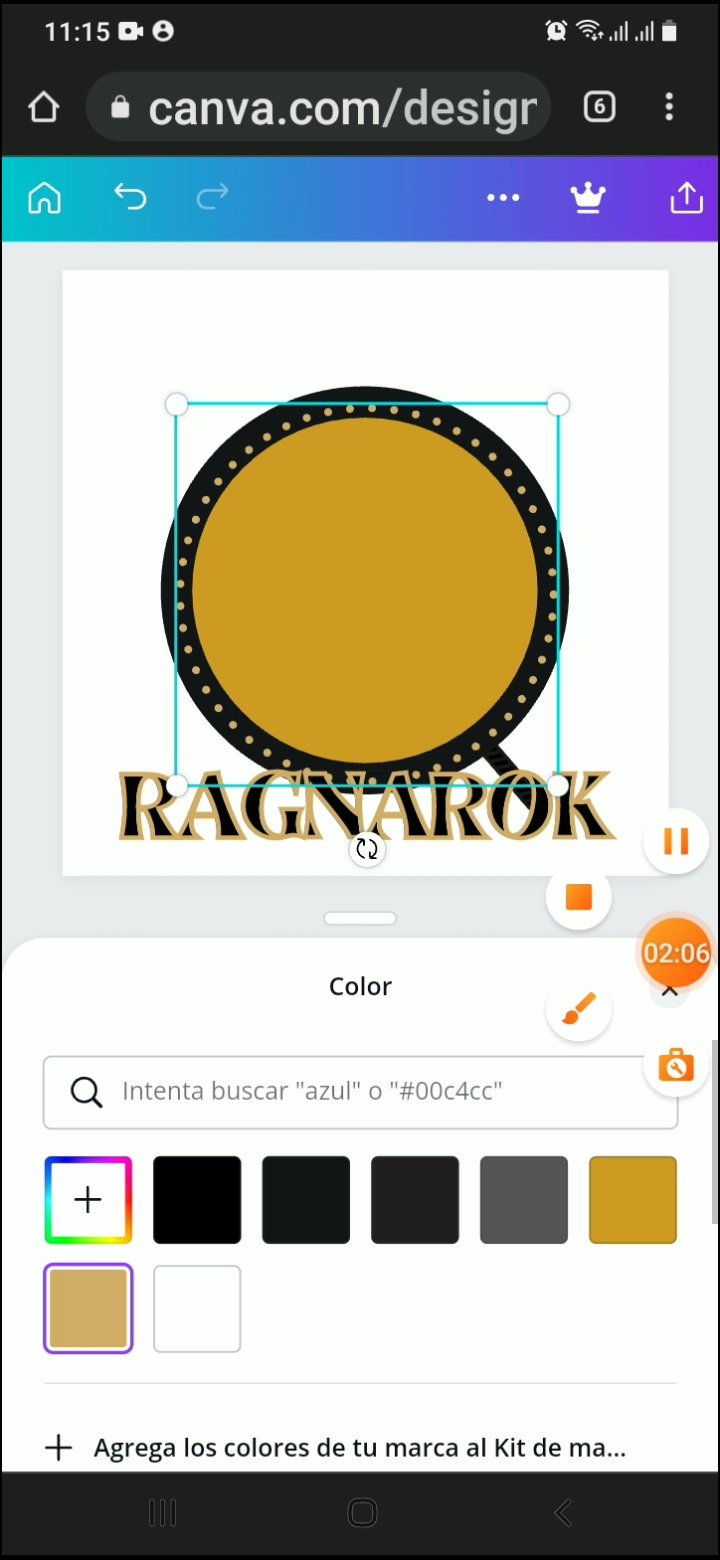This screenshot has height=1560, width=720.
Task: Tap the Canva home icon
Action: pyautogui.click(x=44, y=197)
